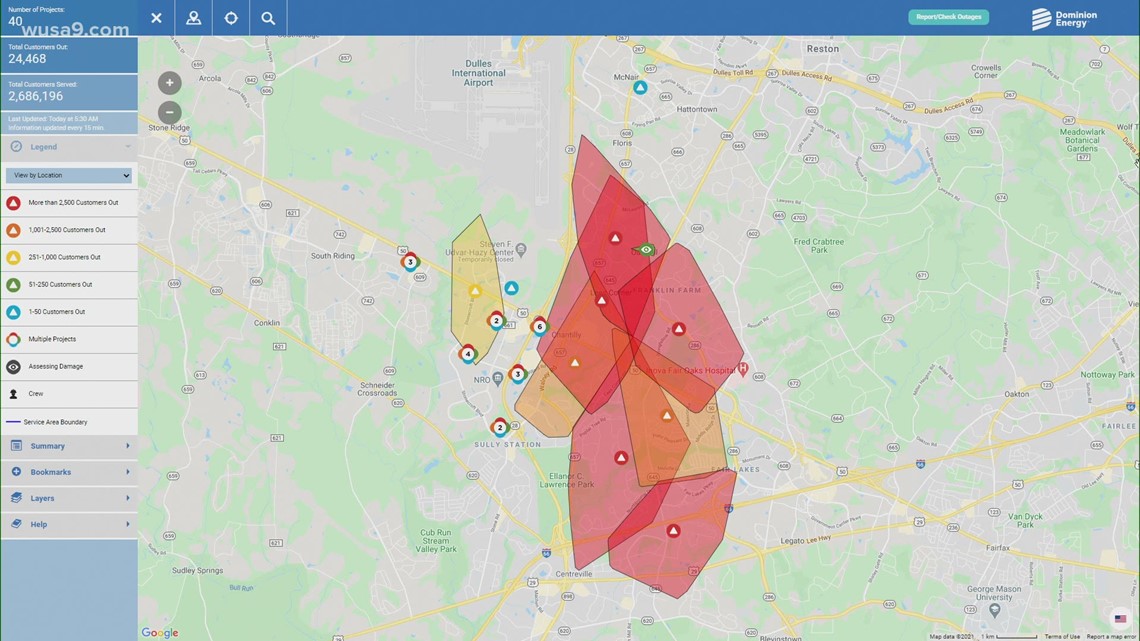The image size is (1140, 641).
Task: Collapse the Legend panel
Action: [x=127, y=146]
